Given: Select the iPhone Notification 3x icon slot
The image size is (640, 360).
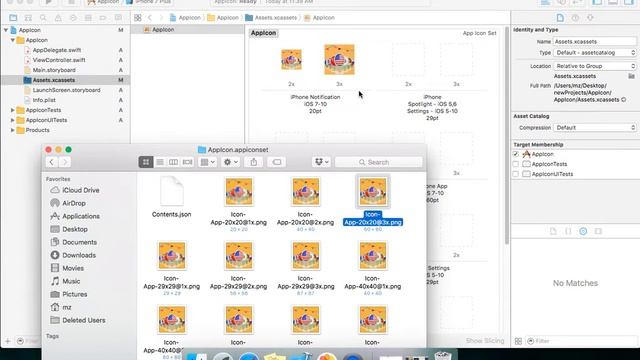Looking at the screenshot, I should 340,60.
